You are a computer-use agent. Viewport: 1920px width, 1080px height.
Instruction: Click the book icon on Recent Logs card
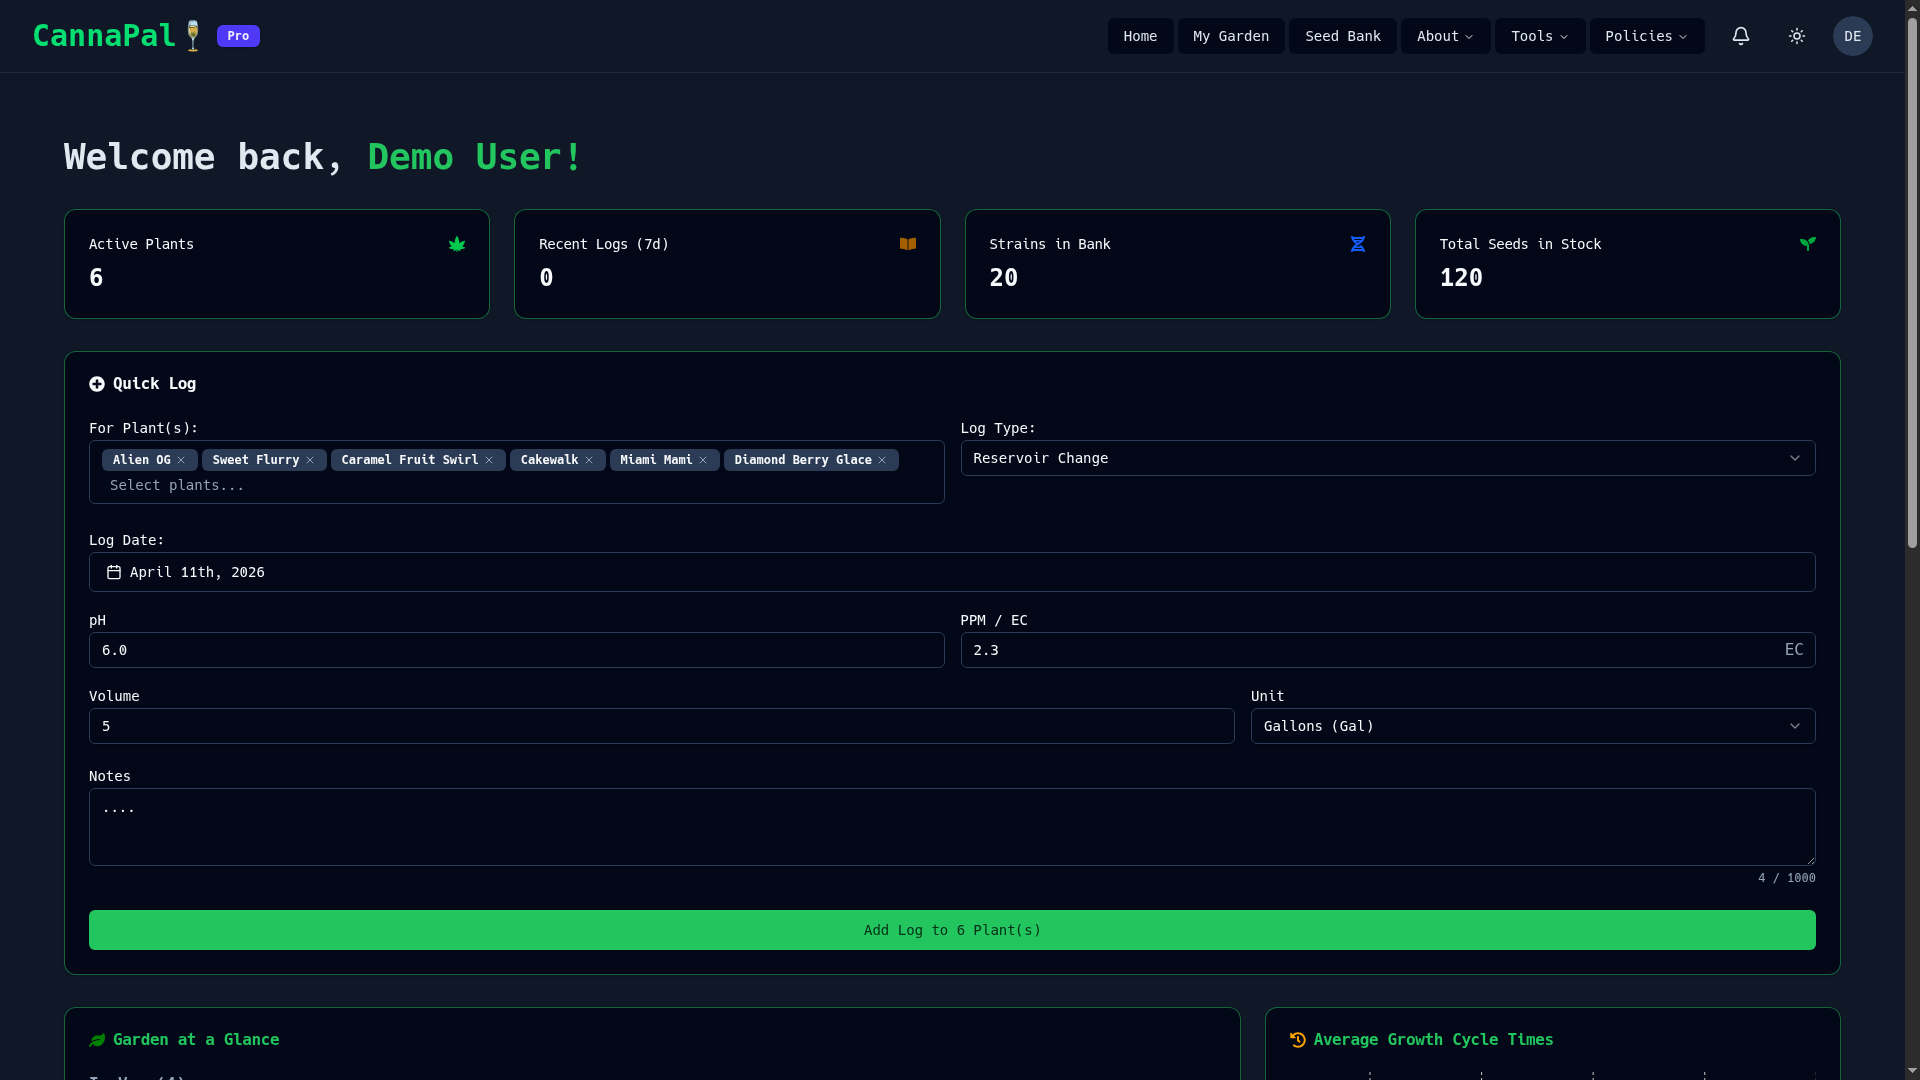tap(908, 244)
